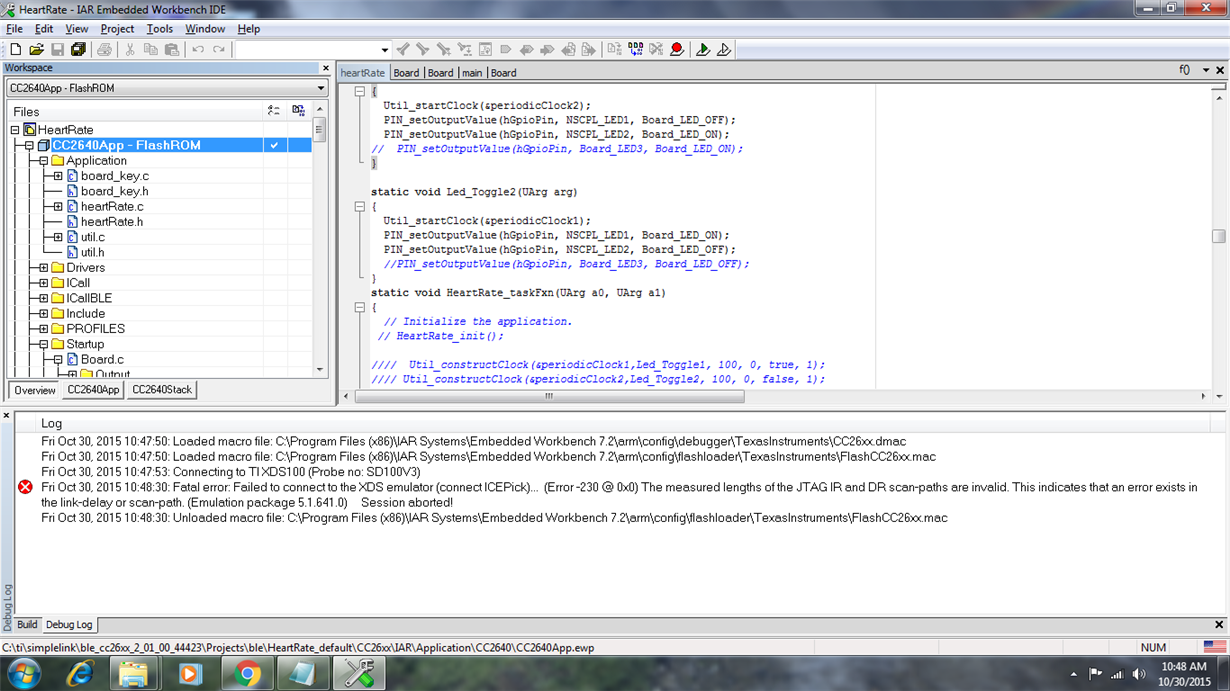Click the Cut toolbar icon

tap(130, 49)
